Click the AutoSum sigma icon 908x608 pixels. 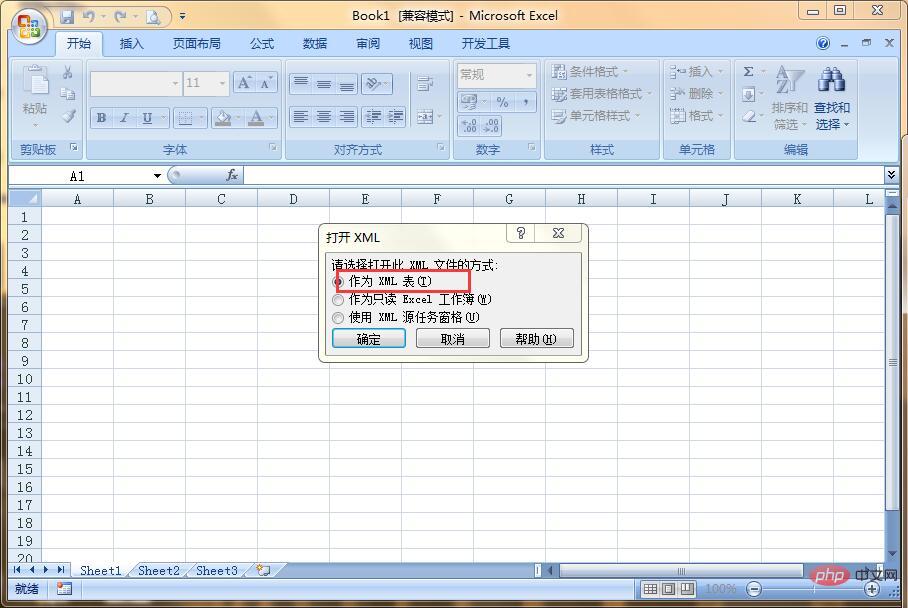(748, 71)
